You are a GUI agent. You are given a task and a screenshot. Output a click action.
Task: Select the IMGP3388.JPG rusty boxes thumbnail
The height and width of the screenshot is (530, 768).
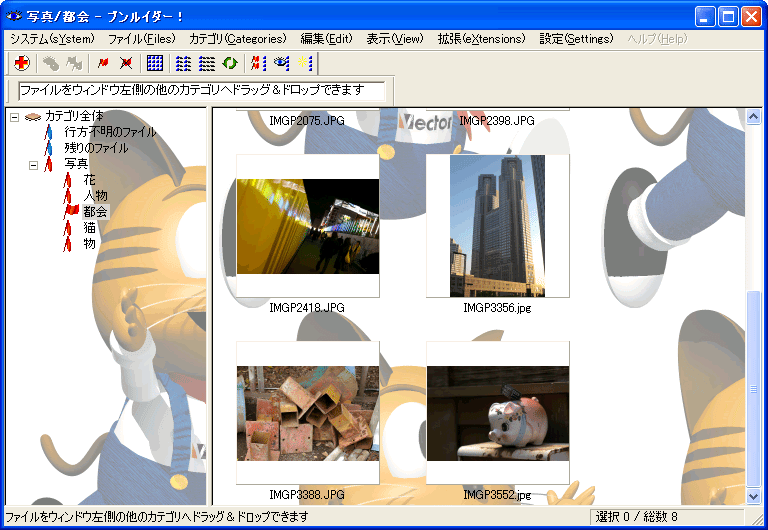308,413
